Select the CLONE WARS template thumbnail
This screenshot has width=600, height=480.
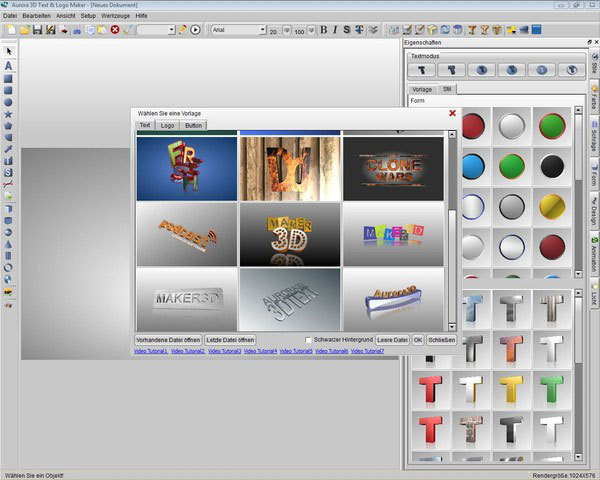[x=393, y=169]
